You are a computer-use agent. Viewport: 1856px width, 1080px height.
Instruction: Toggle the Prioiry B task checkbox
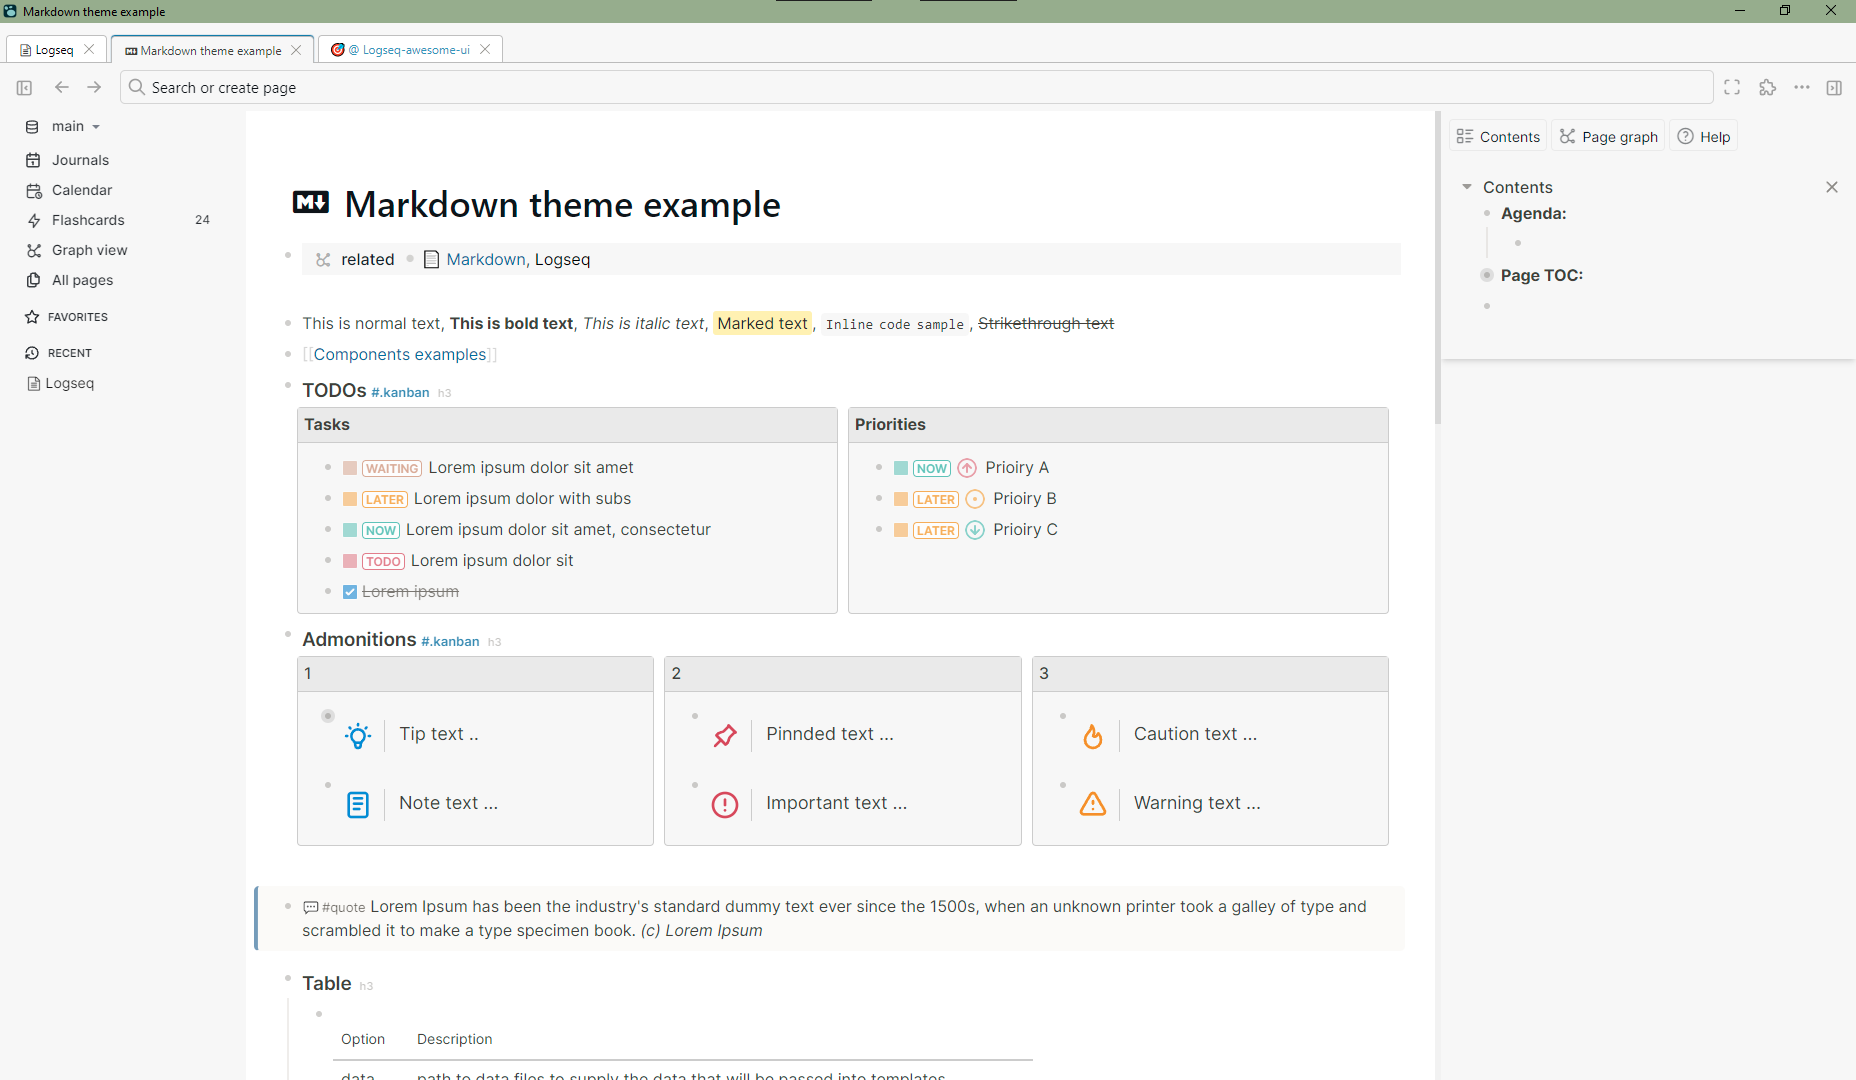click(901, 499)
